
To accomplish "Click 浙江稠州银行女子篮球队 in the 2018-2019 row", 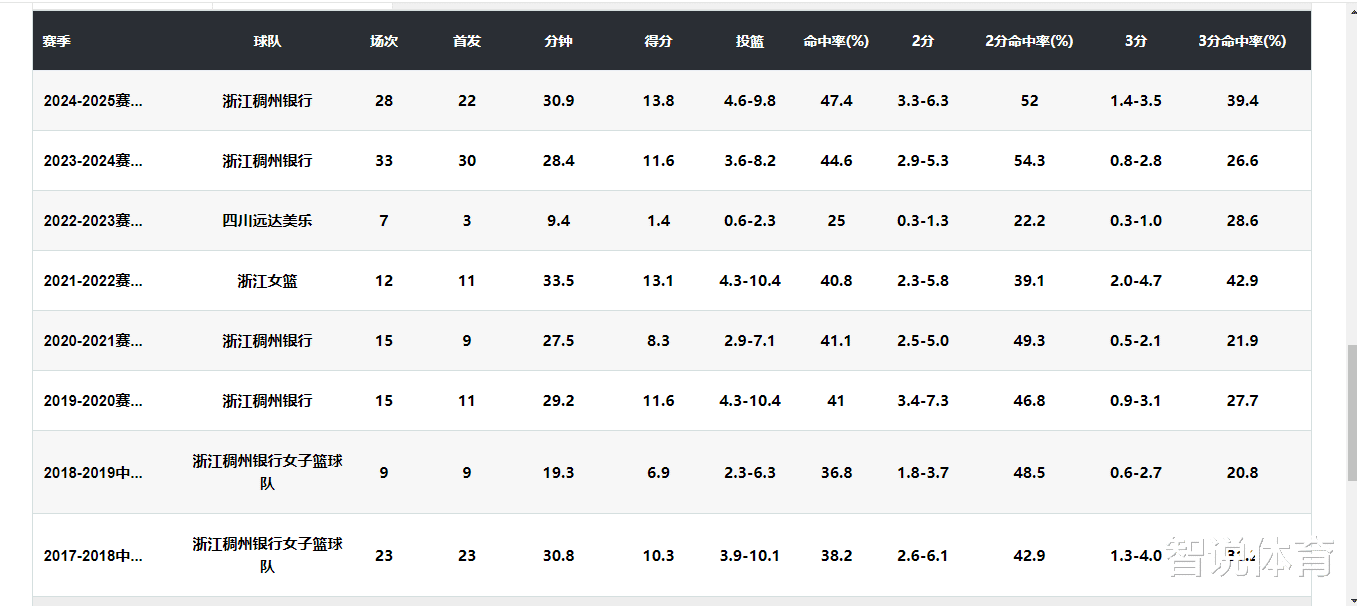I will pos(267,472).
